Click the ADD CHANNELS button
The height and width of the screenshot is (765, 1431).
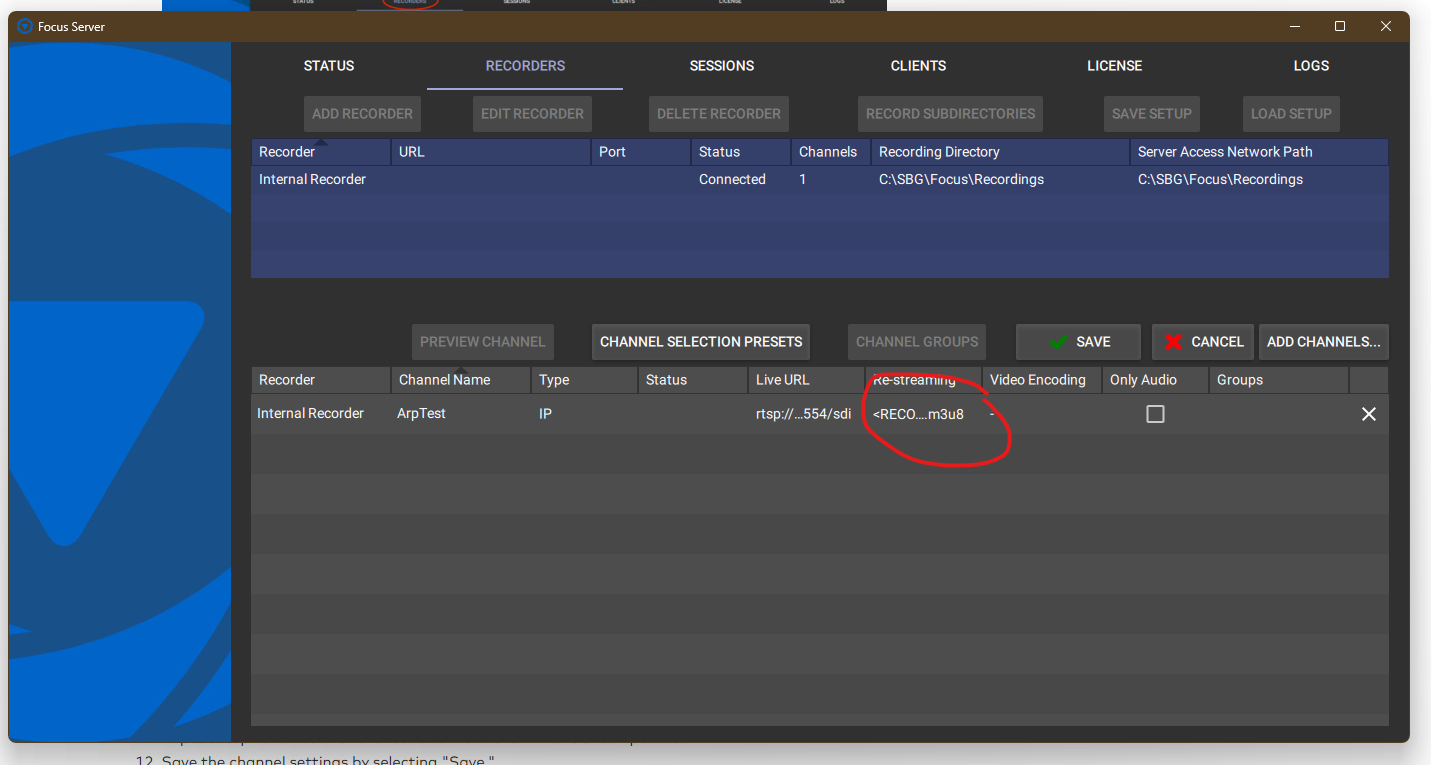coord(1323,341)
